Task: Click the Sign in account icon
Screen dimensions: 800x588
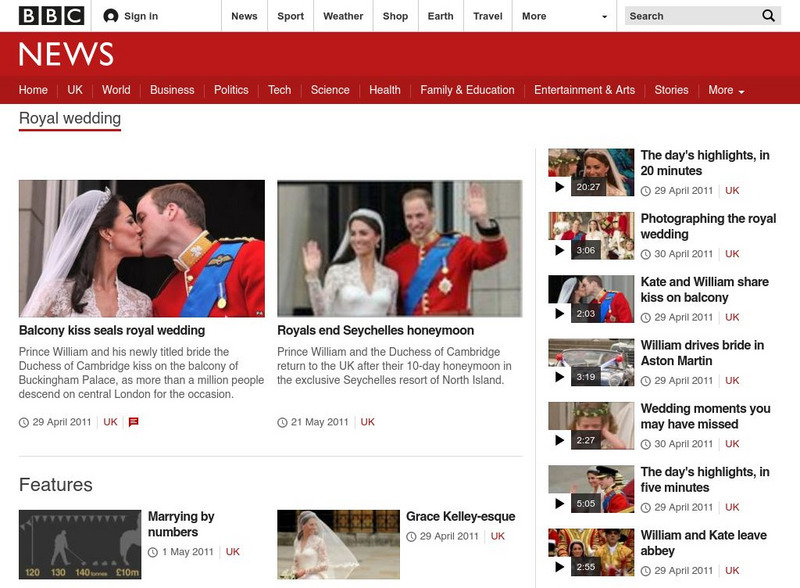Action: click(111, 16)
